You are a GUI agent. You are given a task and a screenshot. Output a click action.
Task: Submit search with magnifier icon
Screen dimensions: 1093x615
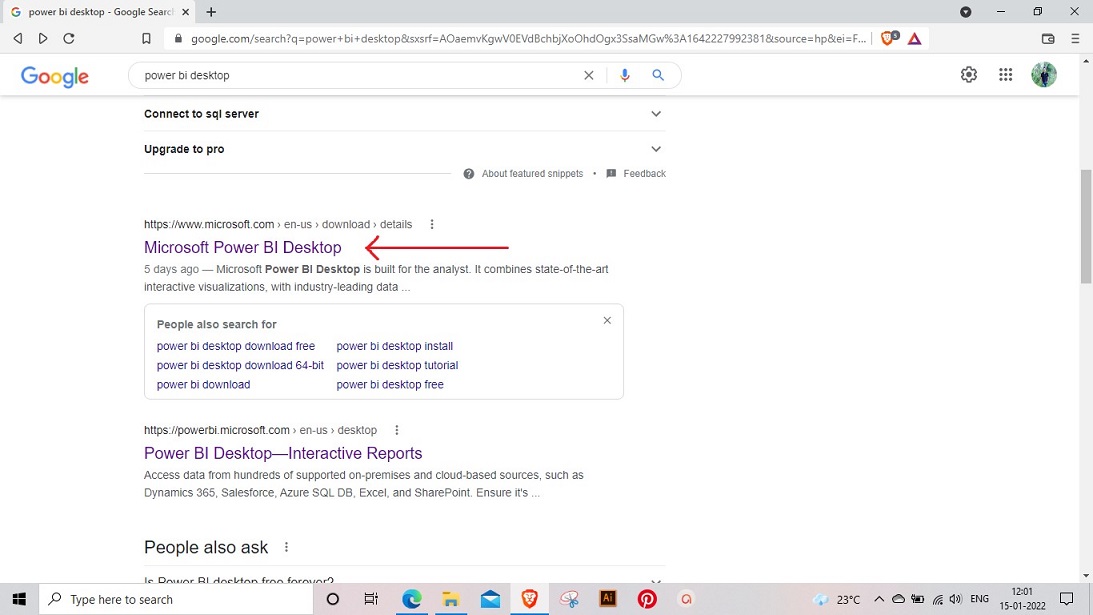(x=658, y=75)
